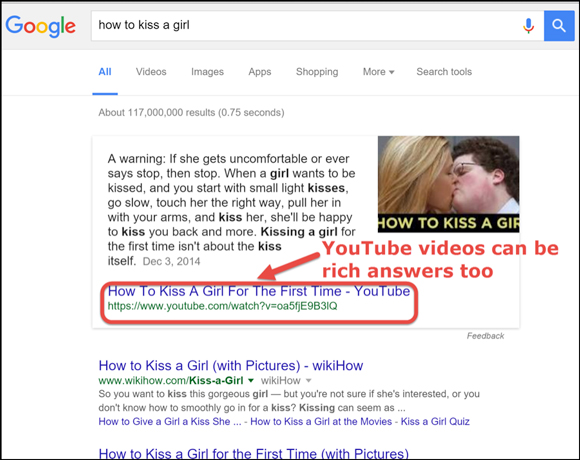Click the youtube.com watch URL
Screen dimensions: 580x460
click(222, 306)
